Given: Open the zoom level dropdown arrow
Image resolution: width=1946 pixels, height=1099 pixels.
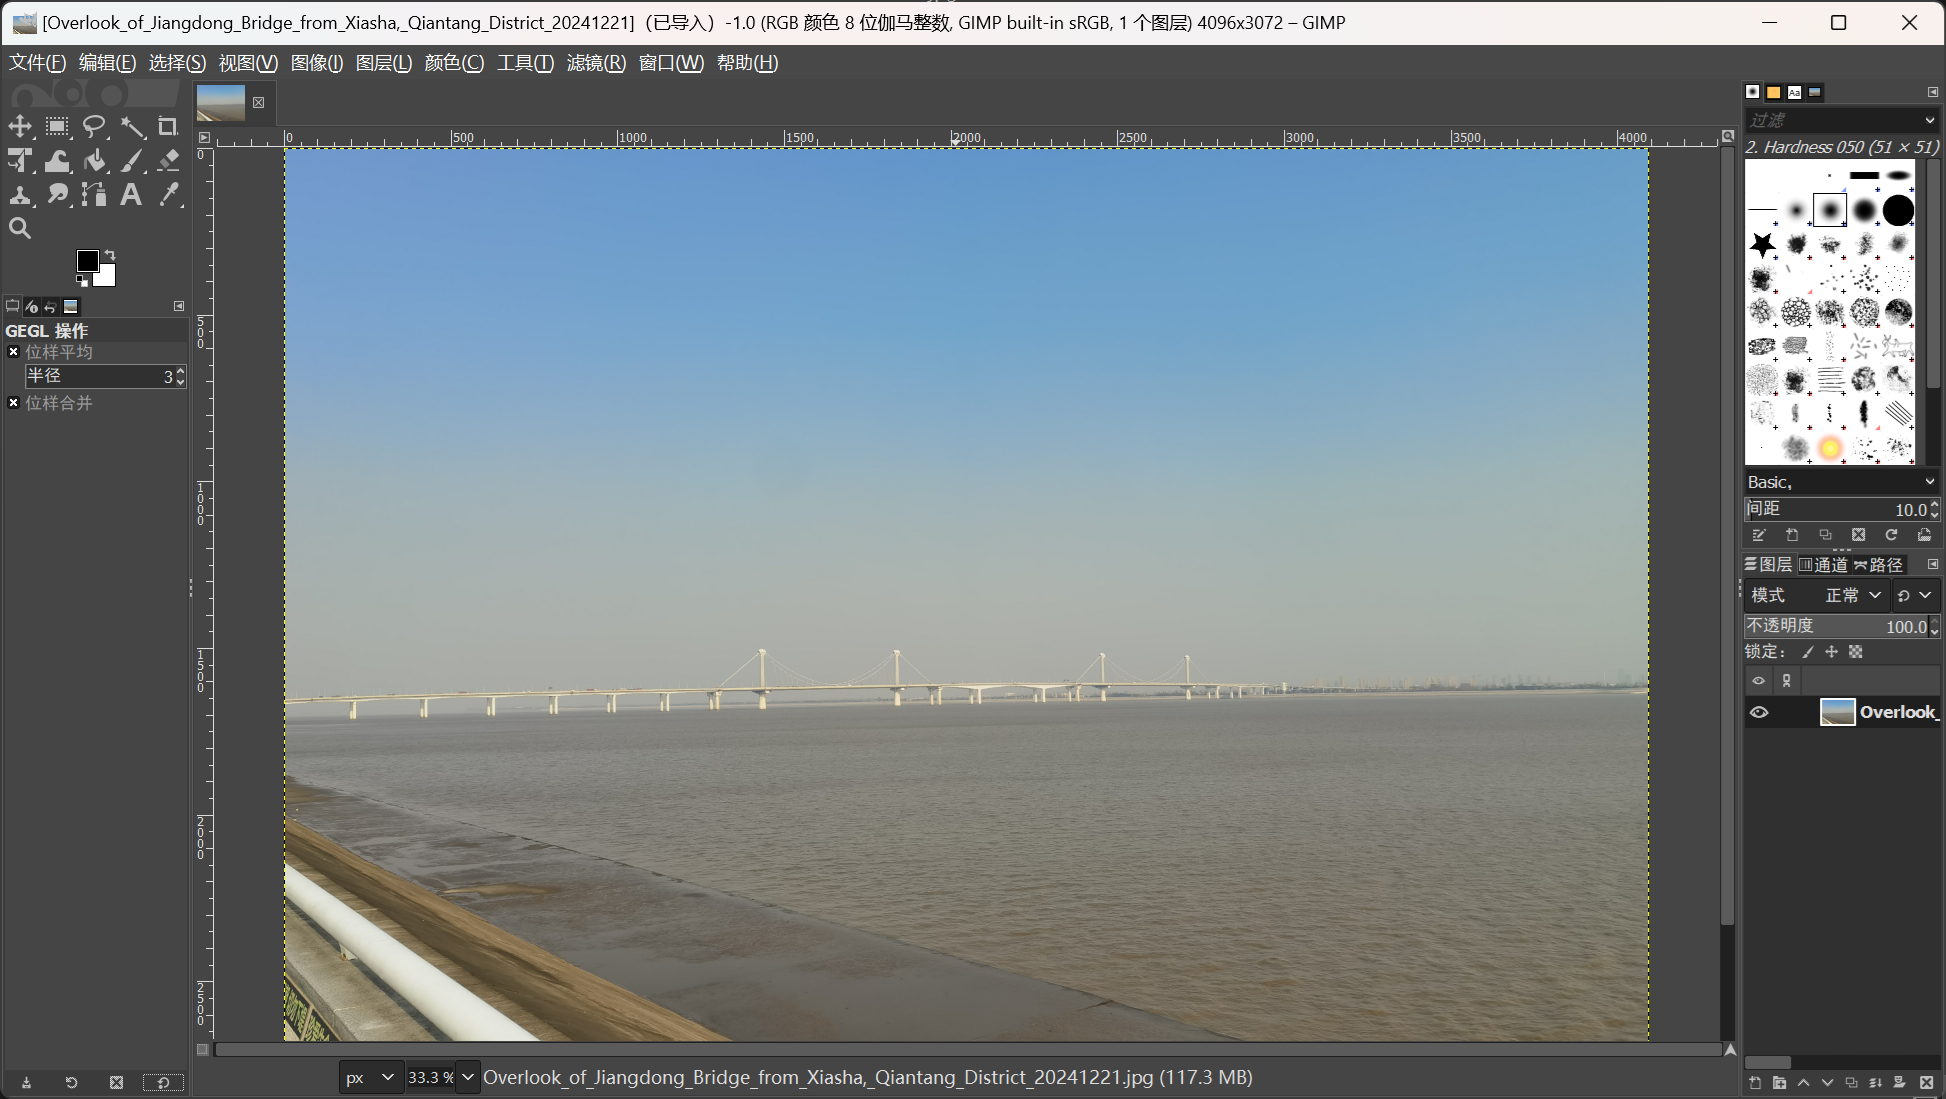Looking at the screenshot, I should pyautogui.click(x=467, y=1078).
